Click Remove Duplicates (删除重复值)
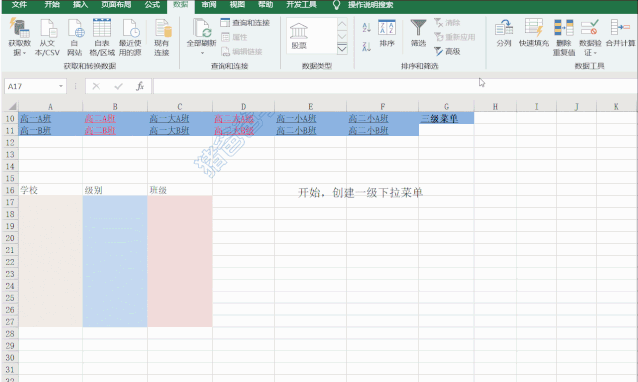This screenshot has width=638, height=382. click(x=564, y=37)
